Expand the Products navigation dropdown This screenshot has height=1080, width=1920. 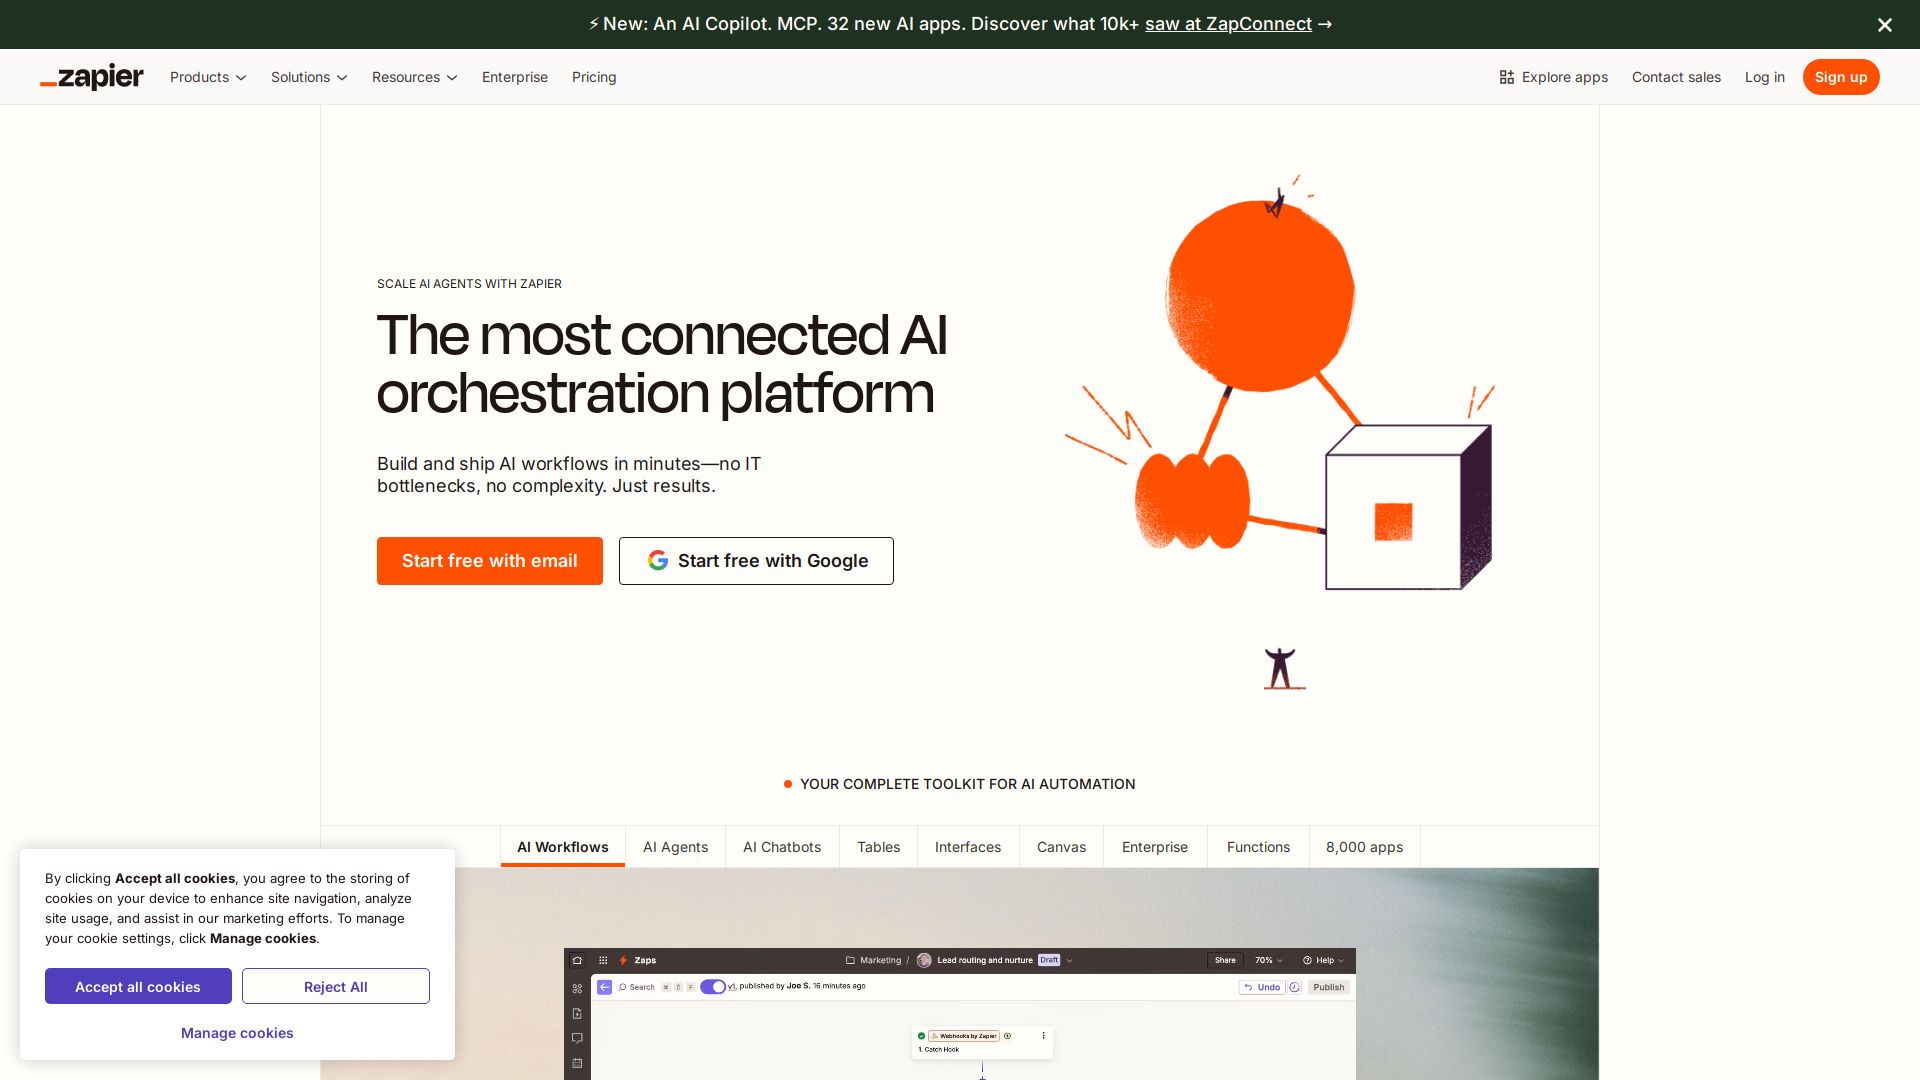pos(207,77)
